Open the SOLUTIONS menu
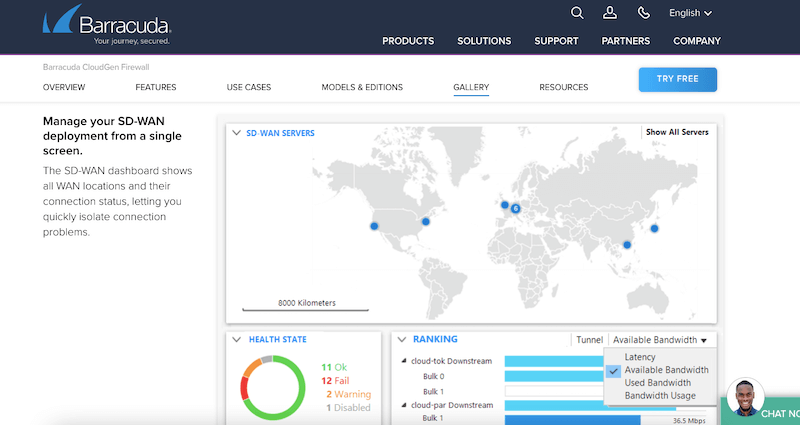 [484, 41]
